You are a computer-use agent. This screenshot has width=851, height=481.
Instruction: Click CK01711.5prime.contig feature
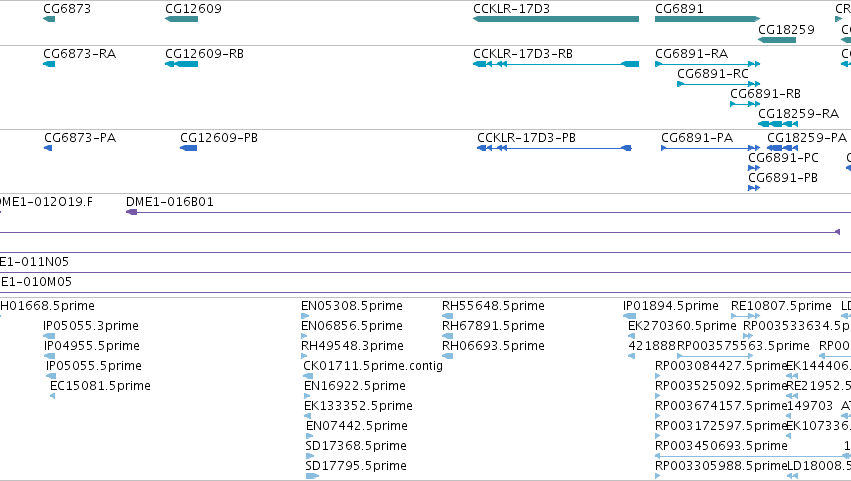pos(308,376)
